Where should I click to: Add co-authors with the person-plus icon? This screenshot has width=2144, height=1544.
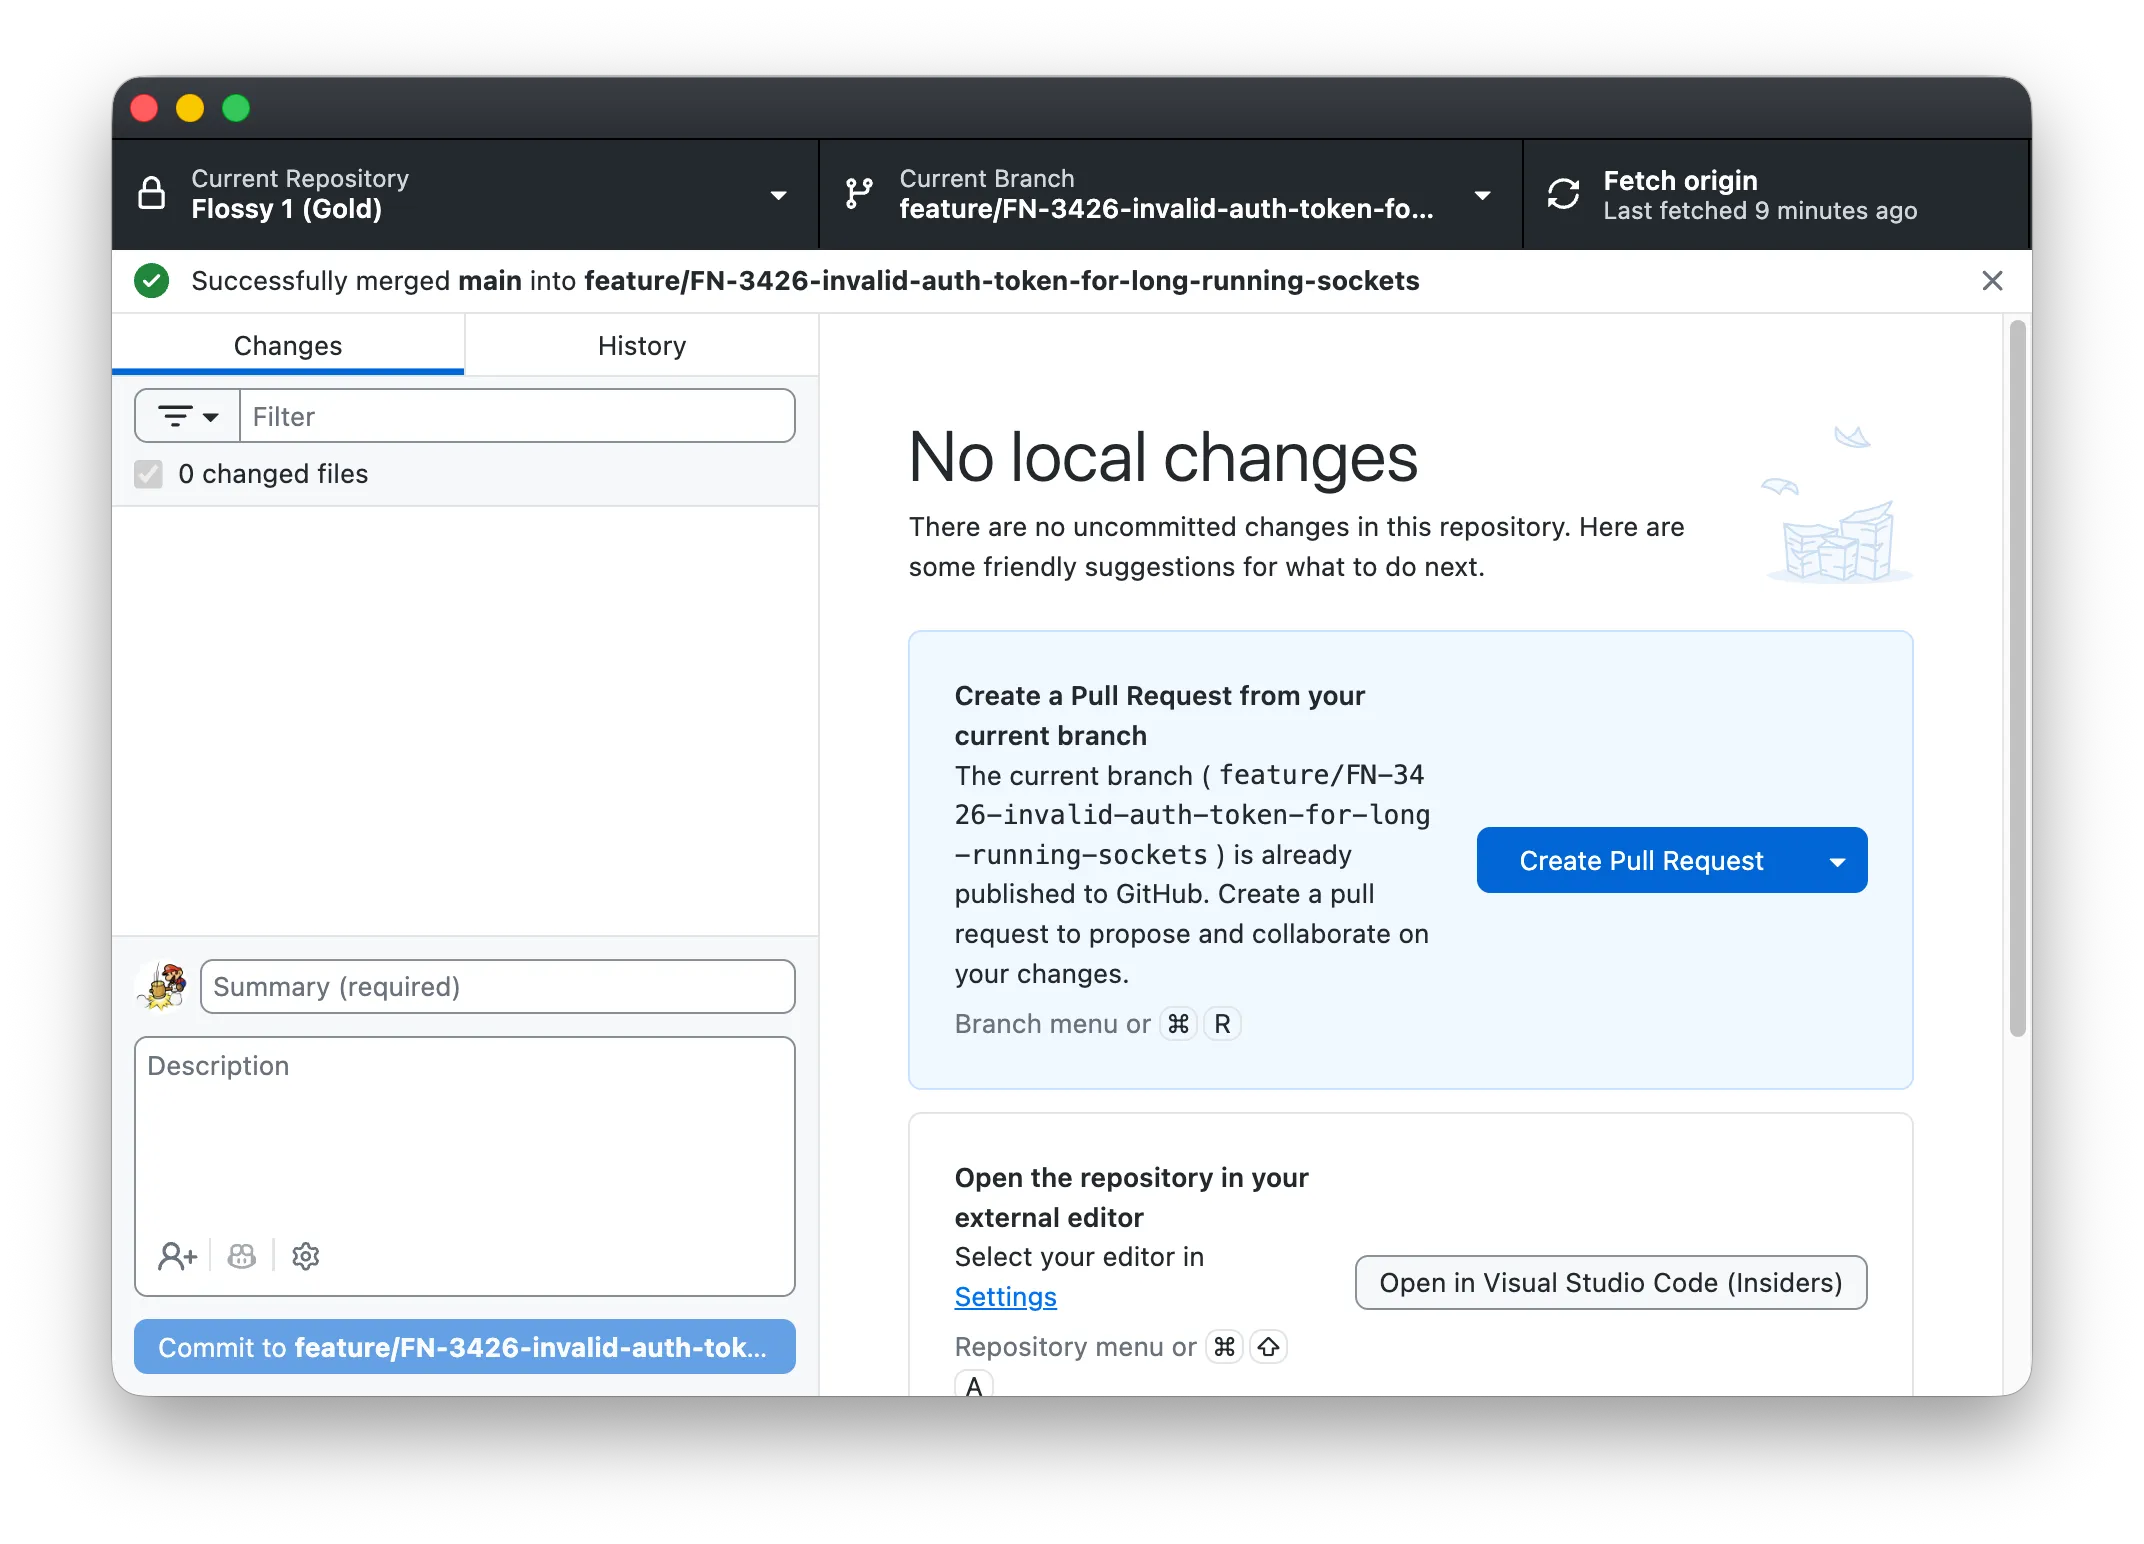pos(178,1256)
